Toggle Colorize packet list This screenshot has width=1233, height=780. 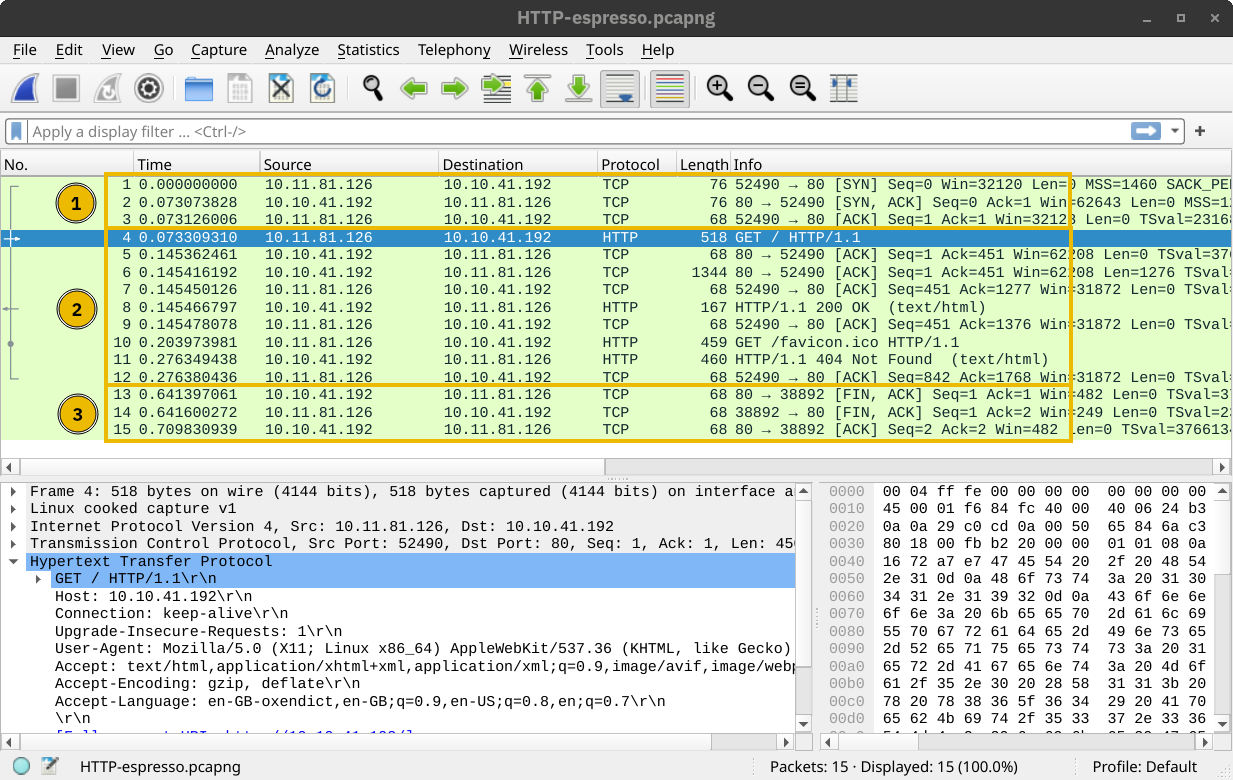coord(669,88)
